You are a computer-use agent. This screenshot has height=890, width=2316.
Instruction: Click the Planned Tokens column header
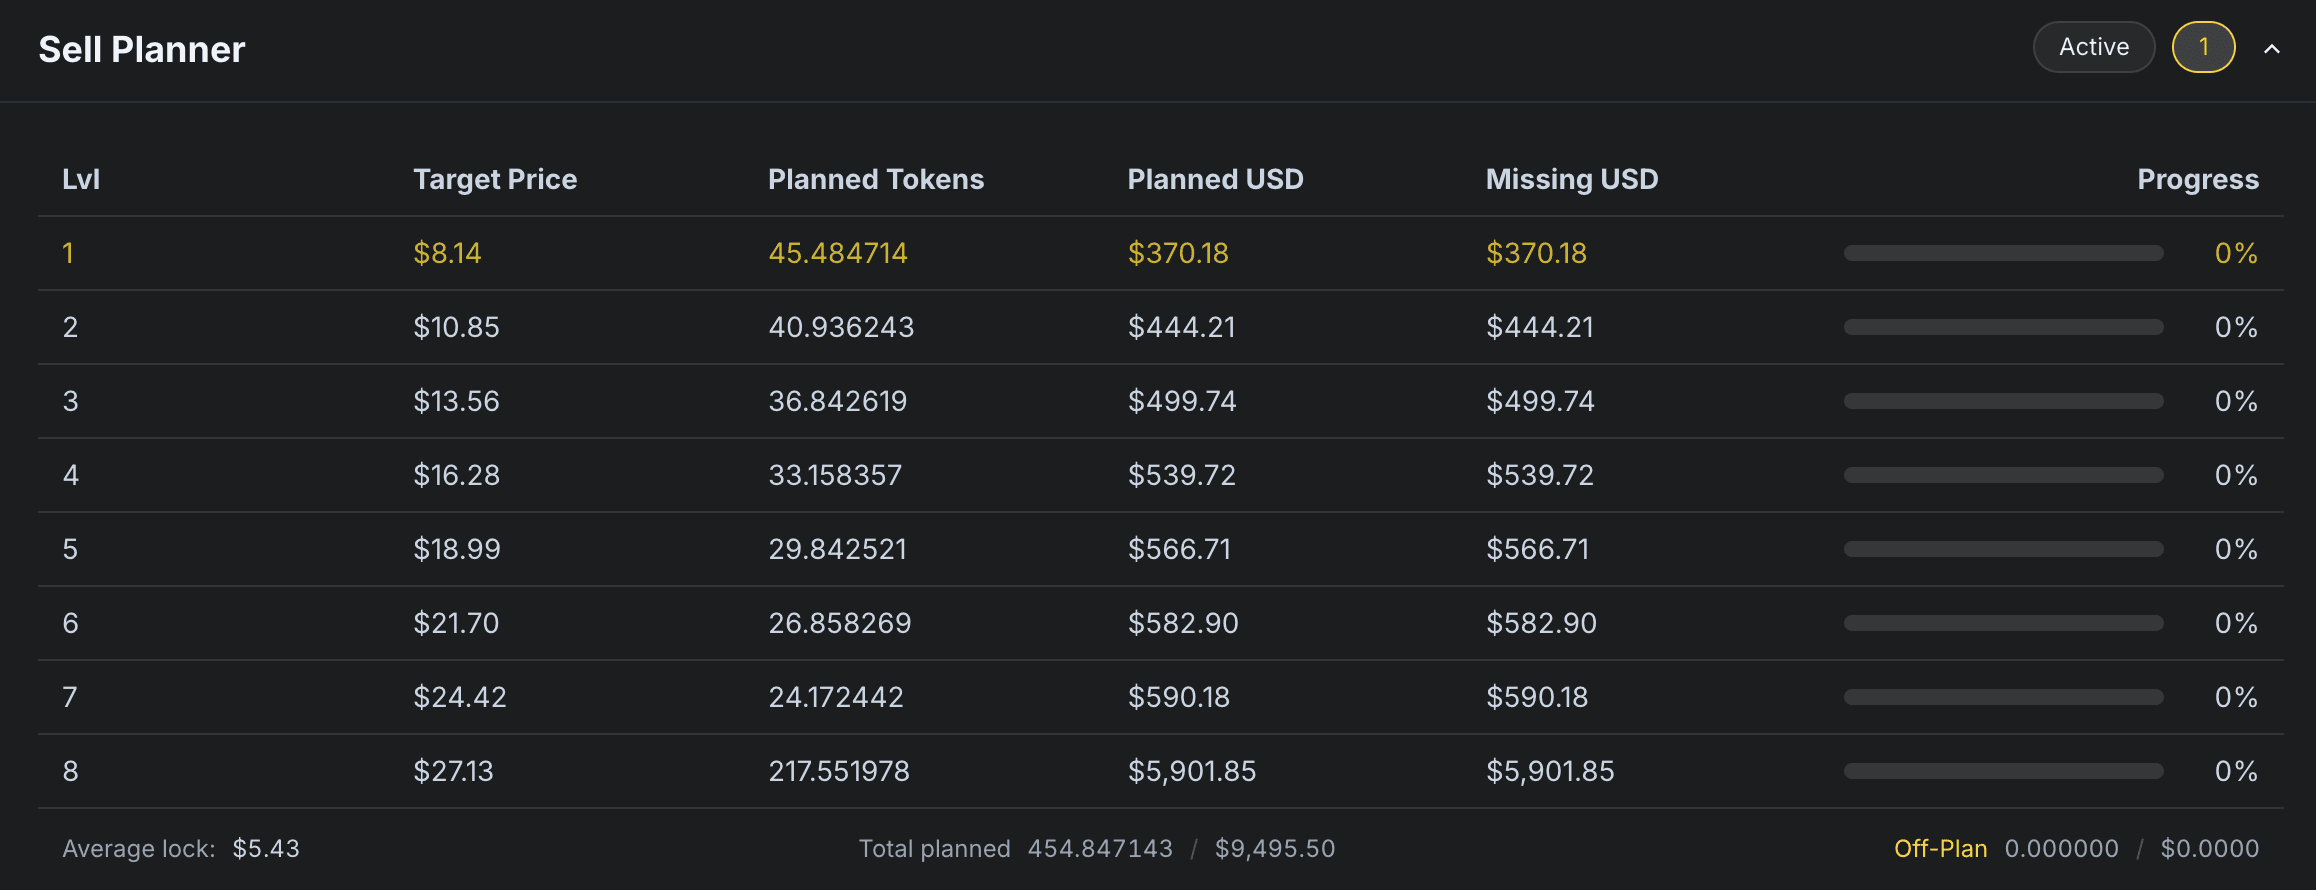876,179
